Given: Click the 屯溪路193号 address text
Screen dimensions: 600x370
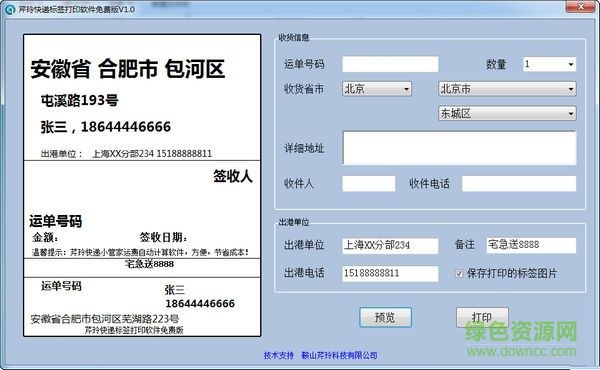Looking at the screenshot, I should click(x=80, y=101).
